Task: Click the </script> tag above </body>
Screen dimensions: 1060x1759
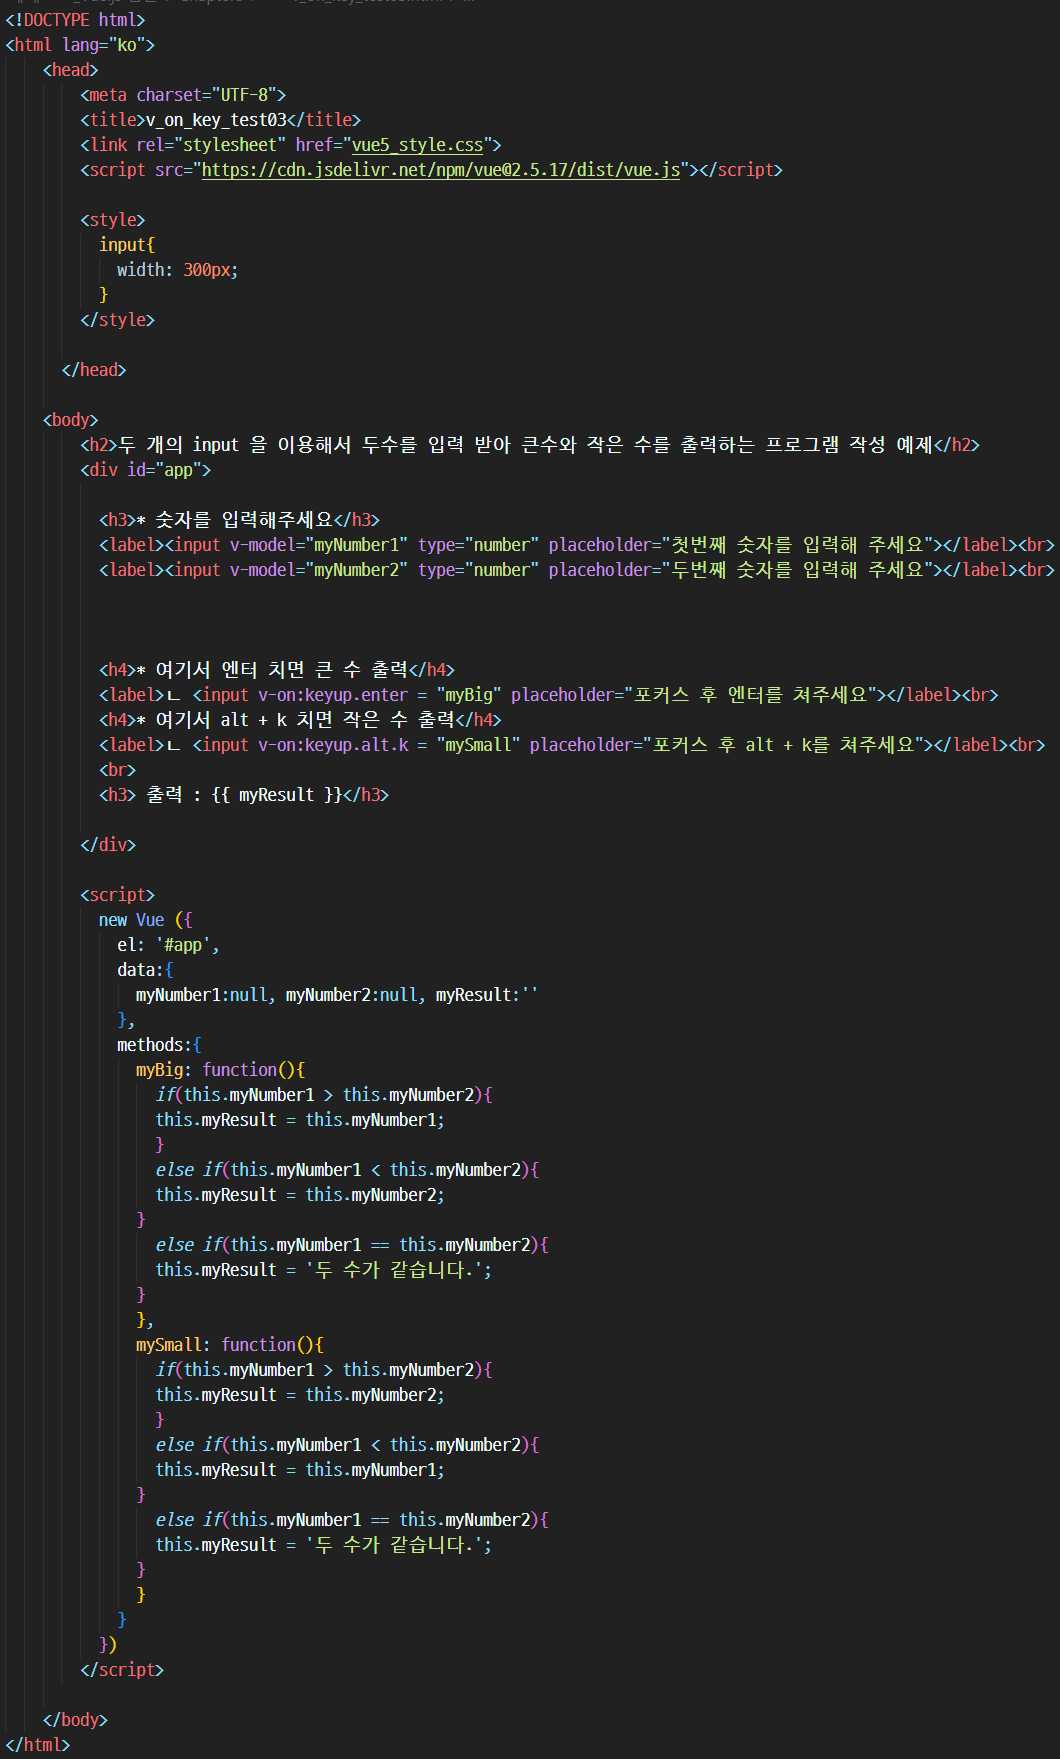Action: [122, 1670]
